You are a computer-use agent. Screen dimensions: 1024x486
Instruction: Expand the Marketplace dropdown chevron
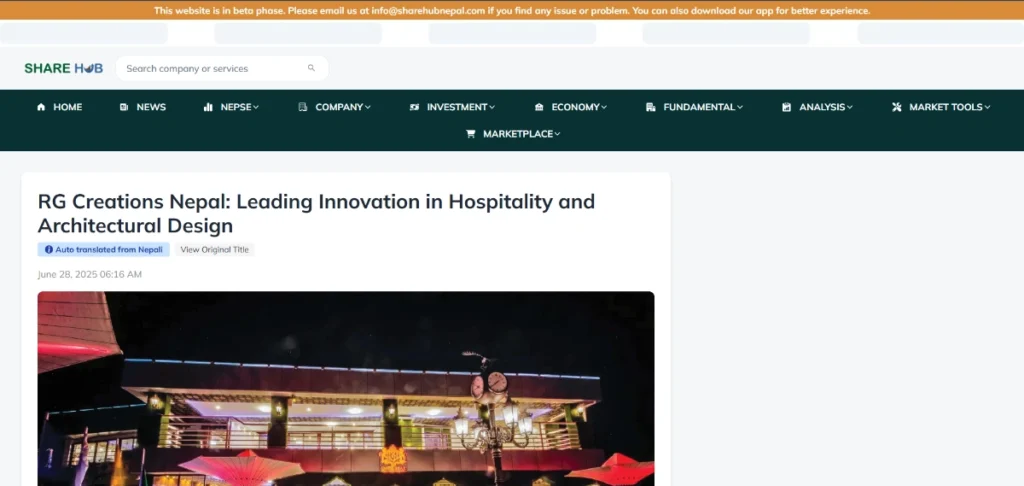(557, 134)
